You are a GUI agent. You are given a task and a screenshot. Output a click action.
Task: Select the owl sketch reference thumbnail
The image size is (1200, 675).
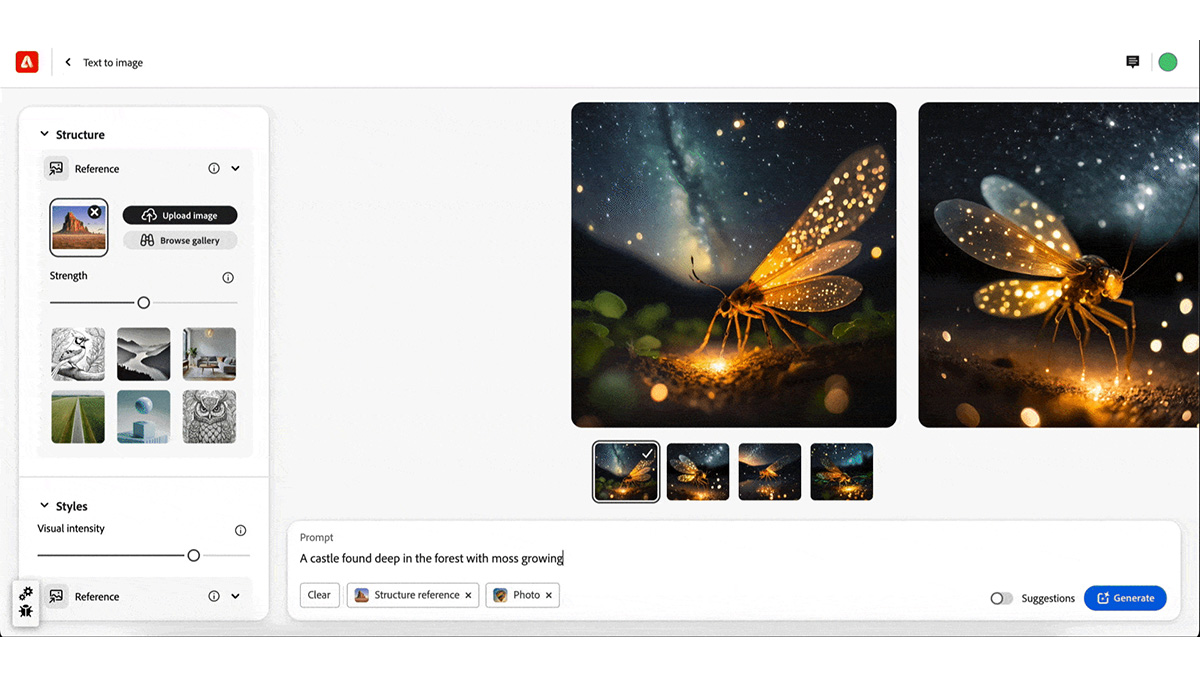(210, 417)
